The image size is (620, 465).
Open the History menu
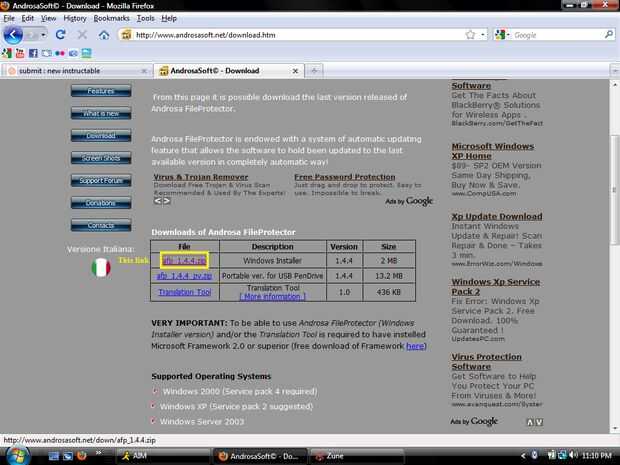pos(75,18)
